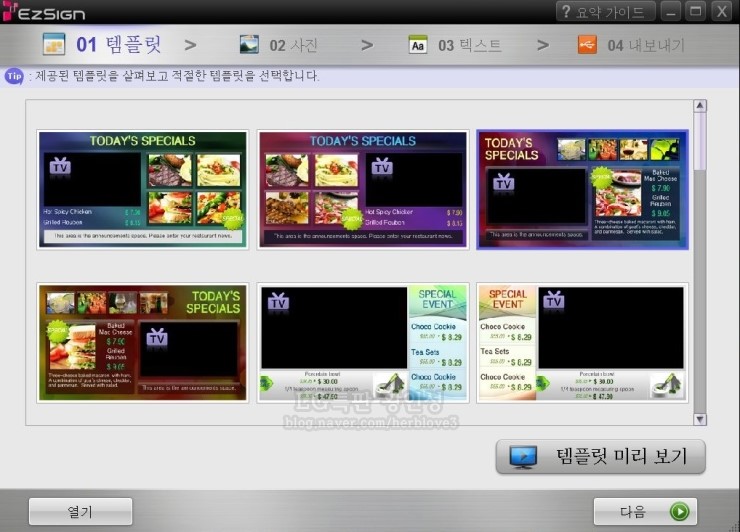Go to the 04 내보내기 step

click(x=646, y=45)
